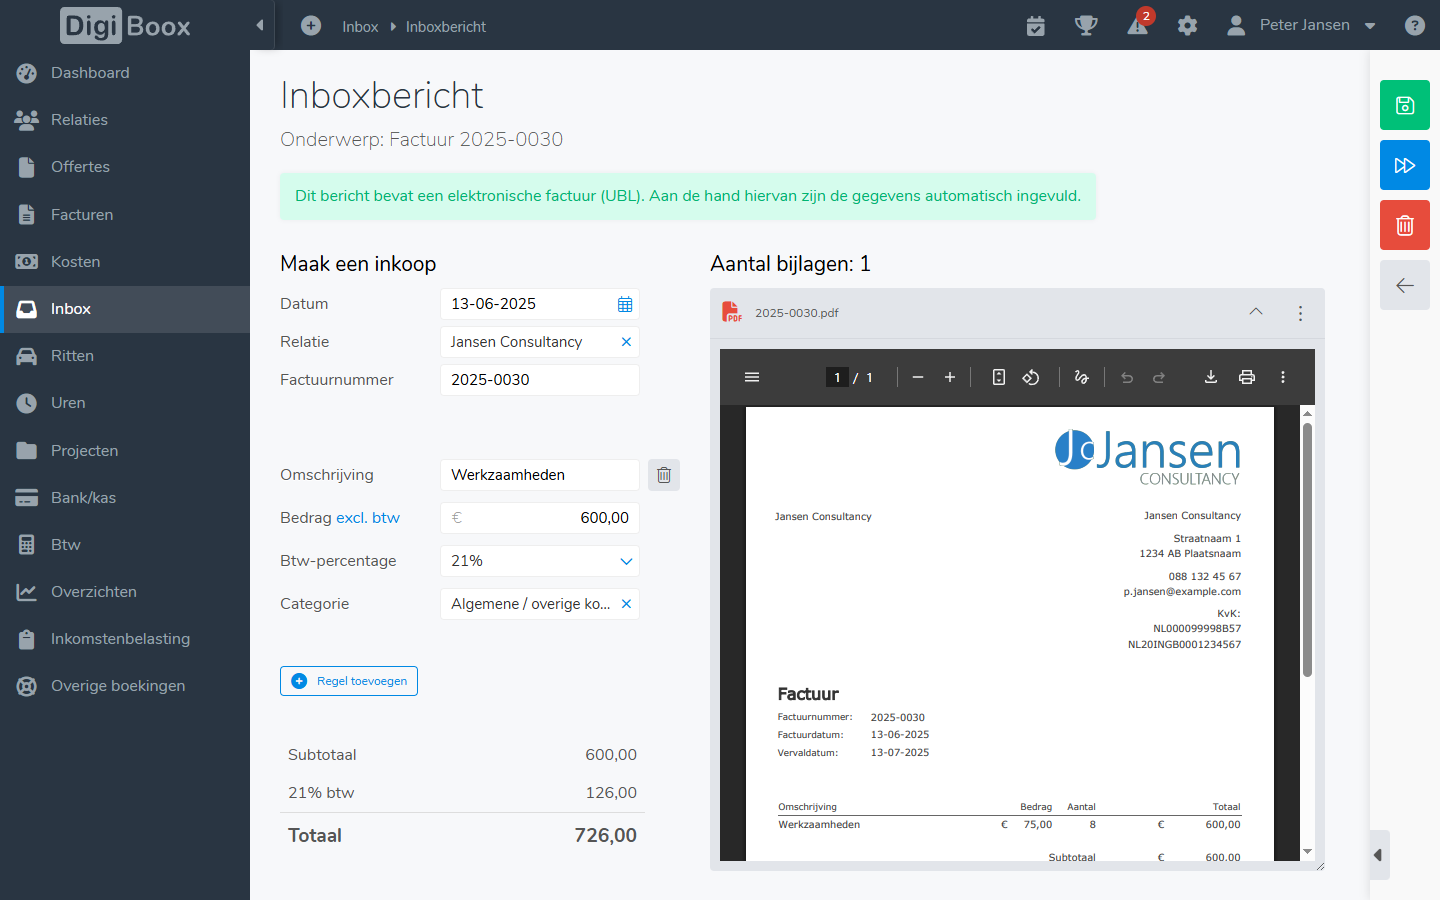Open Overzichten reports
1440x900 pixels.
(125, 592)
